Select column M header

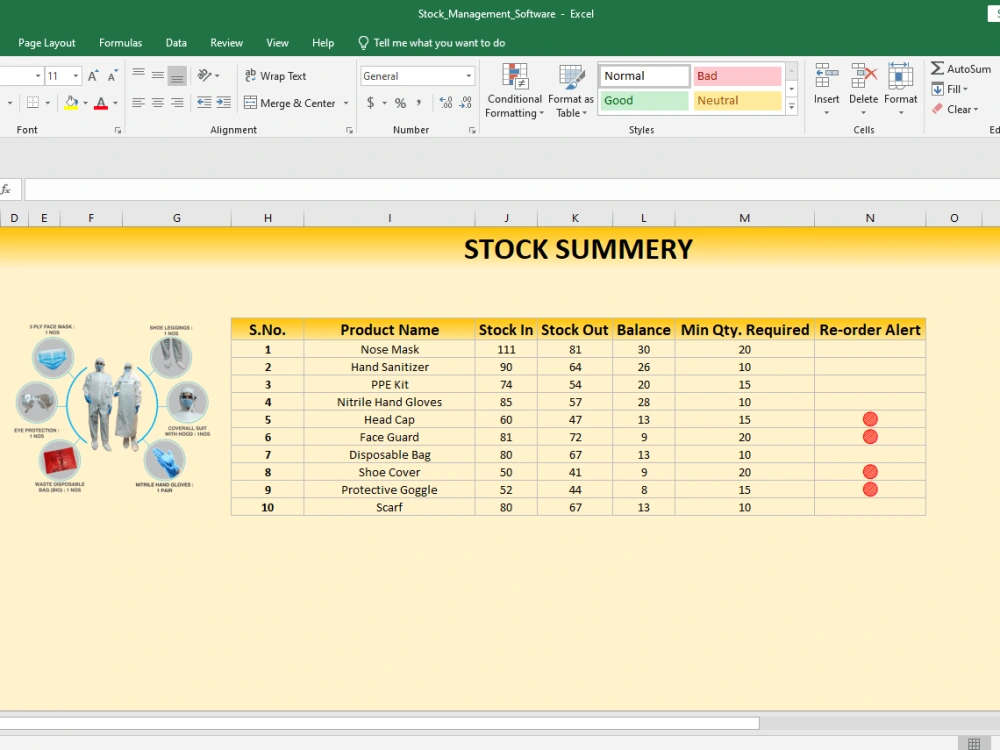pyautogui.click(x=744, y=218)
